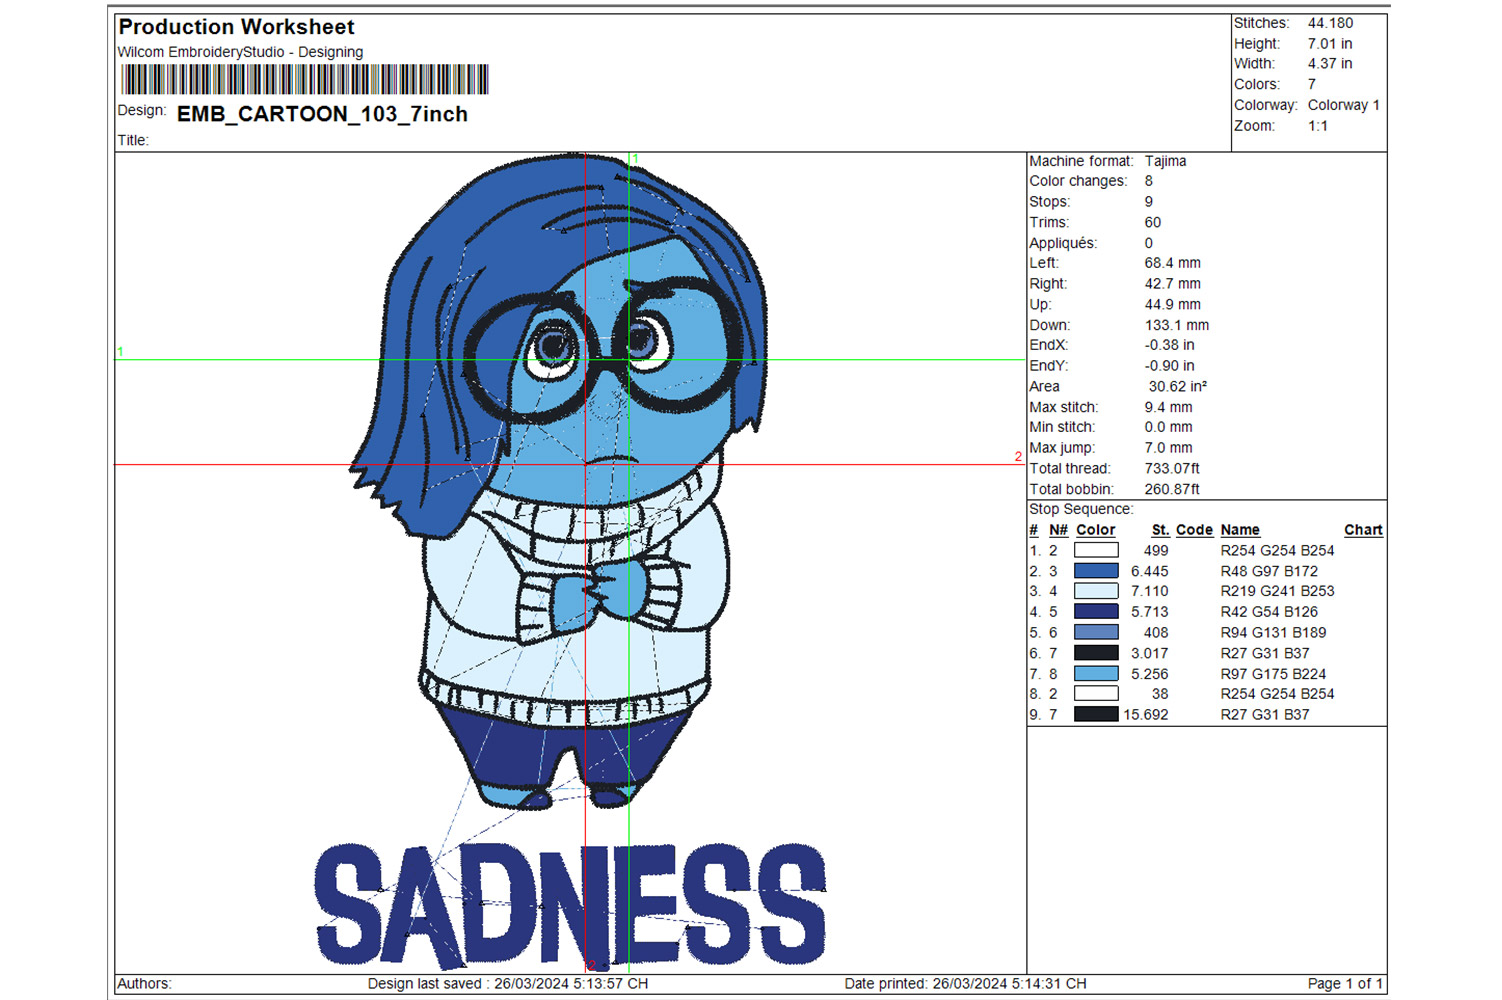Click EndY value '-0.90 in'
This screenshot has height=1000, width=1502.
click(1169, 366)
